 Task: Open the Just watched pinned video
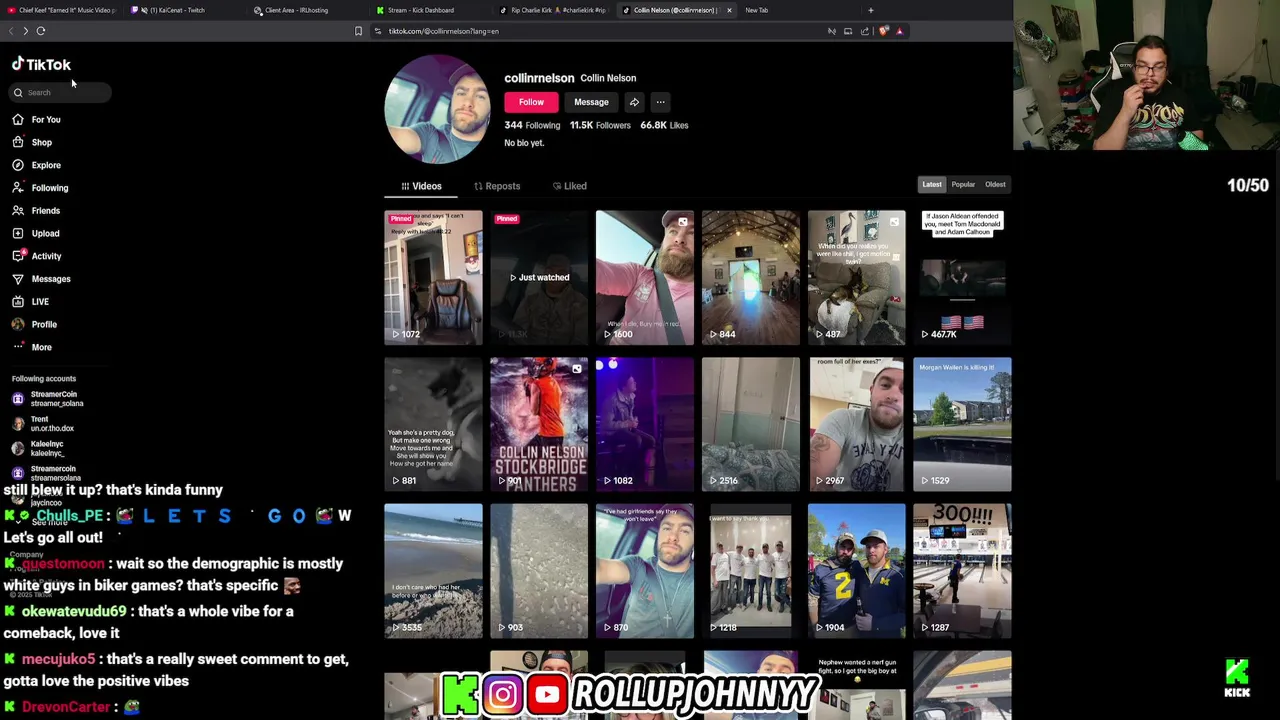[x=539, y=277]
